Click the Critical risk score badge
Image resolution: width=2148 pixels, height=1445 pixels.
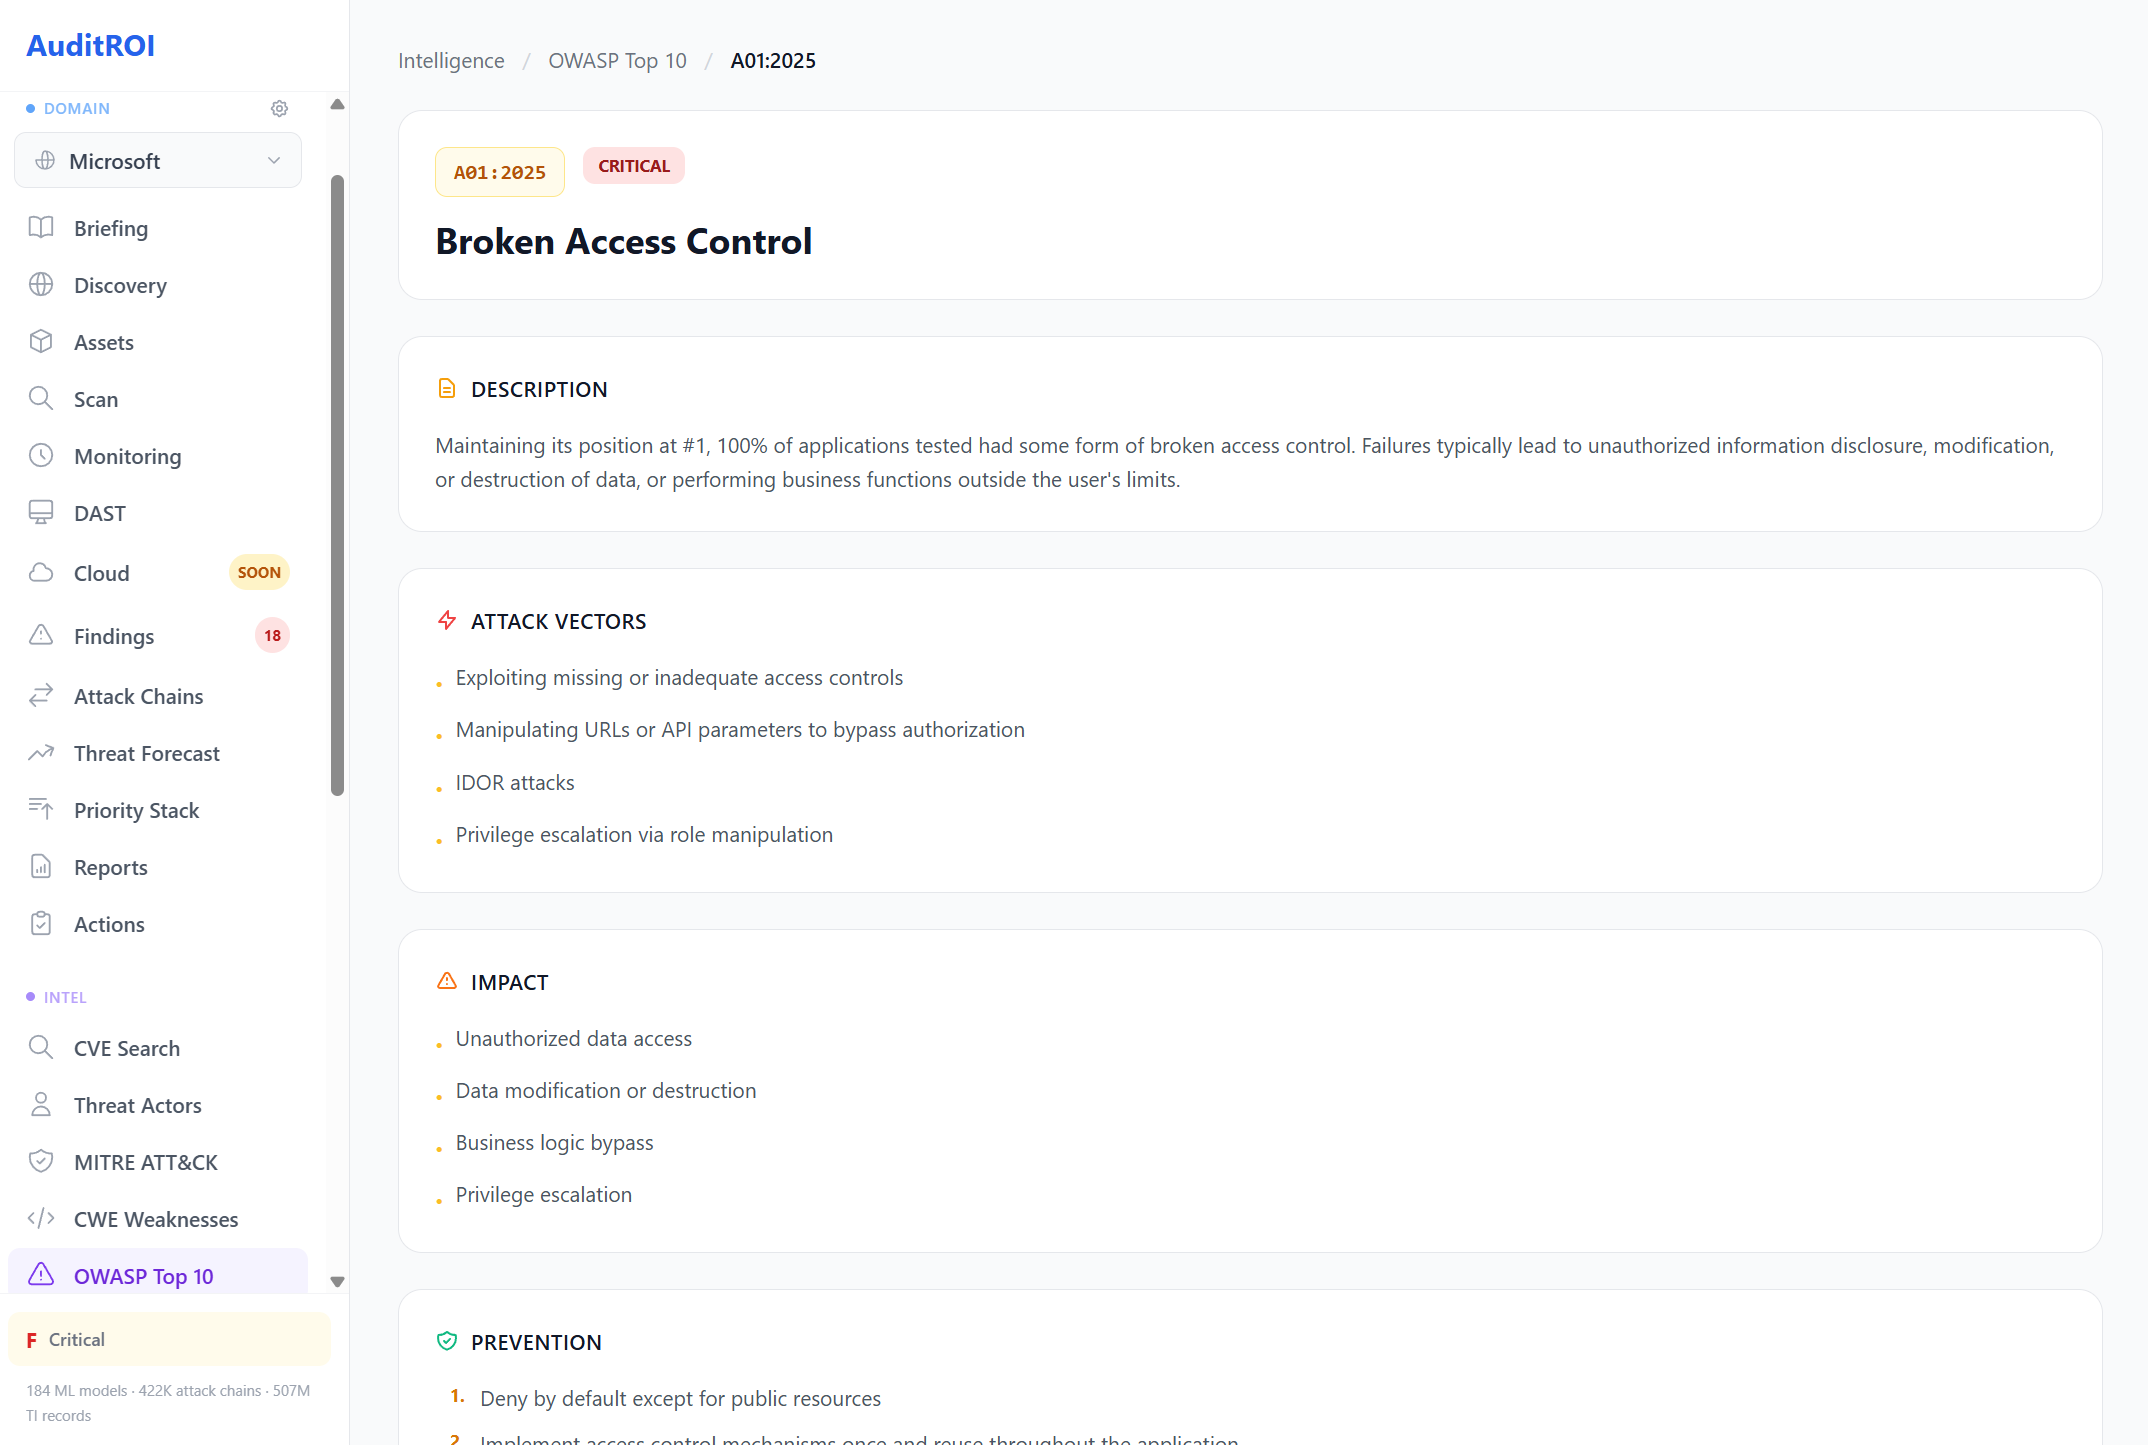pos(168,1339)
